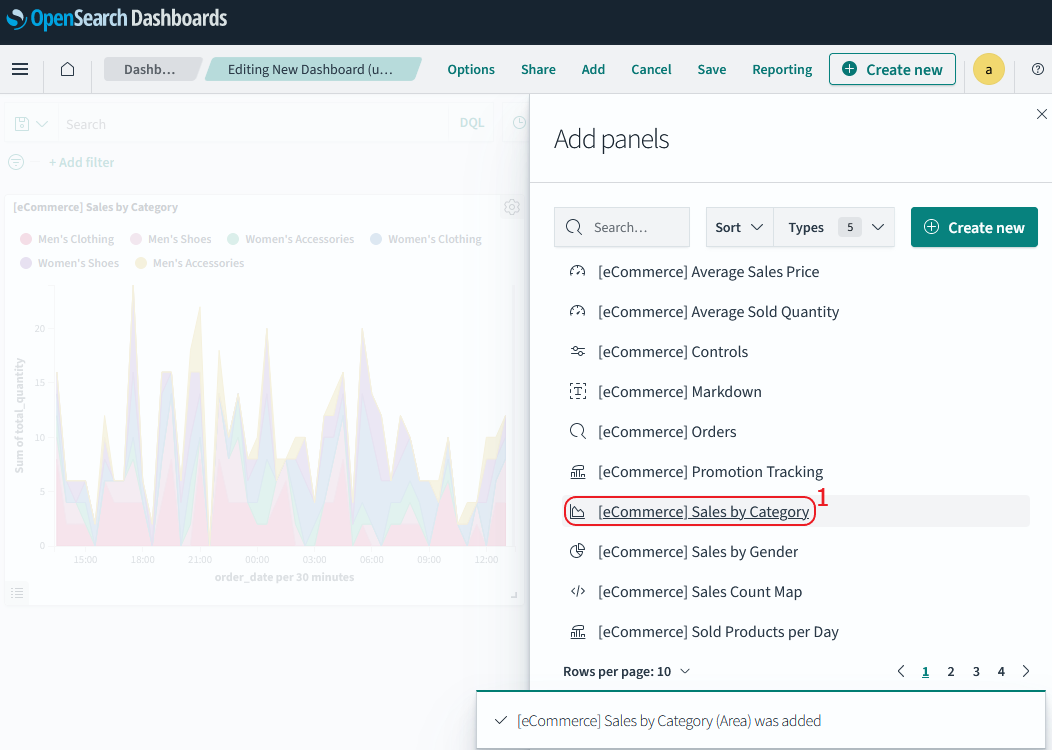Click the area chart icon for Sales by Category
This screenshot has width=1052, height=750.
pyautogui.click(x=578, y=511)
